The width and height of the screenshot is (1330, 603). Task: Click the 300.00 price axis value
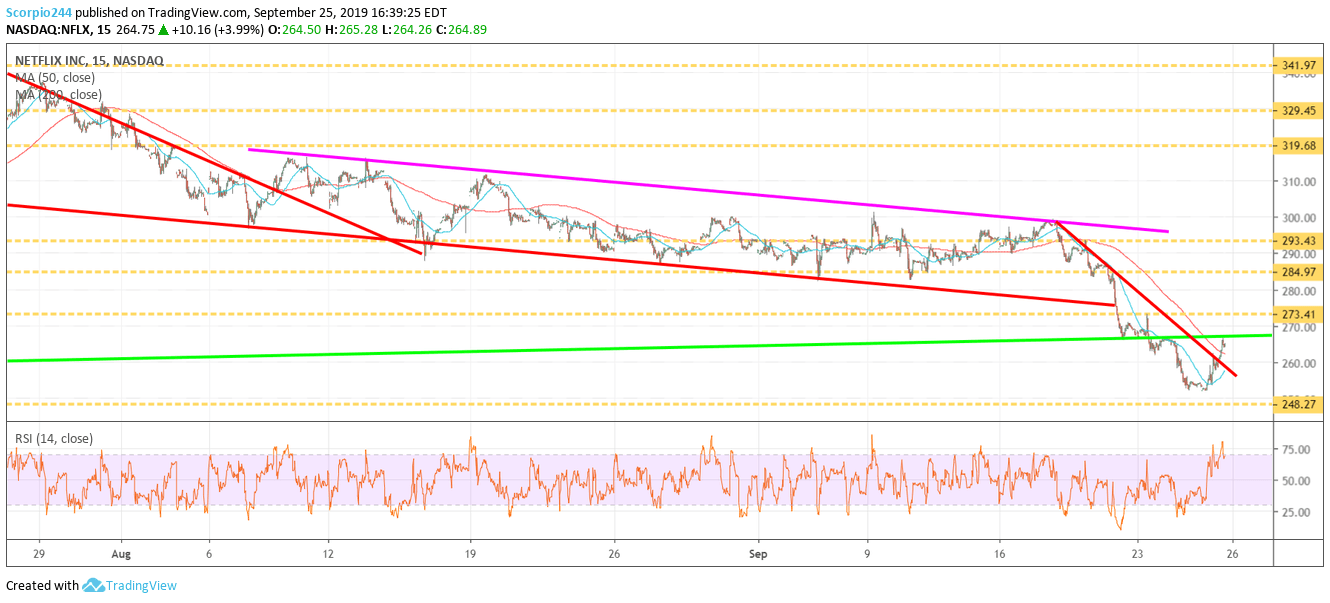tap(1297, 218)
